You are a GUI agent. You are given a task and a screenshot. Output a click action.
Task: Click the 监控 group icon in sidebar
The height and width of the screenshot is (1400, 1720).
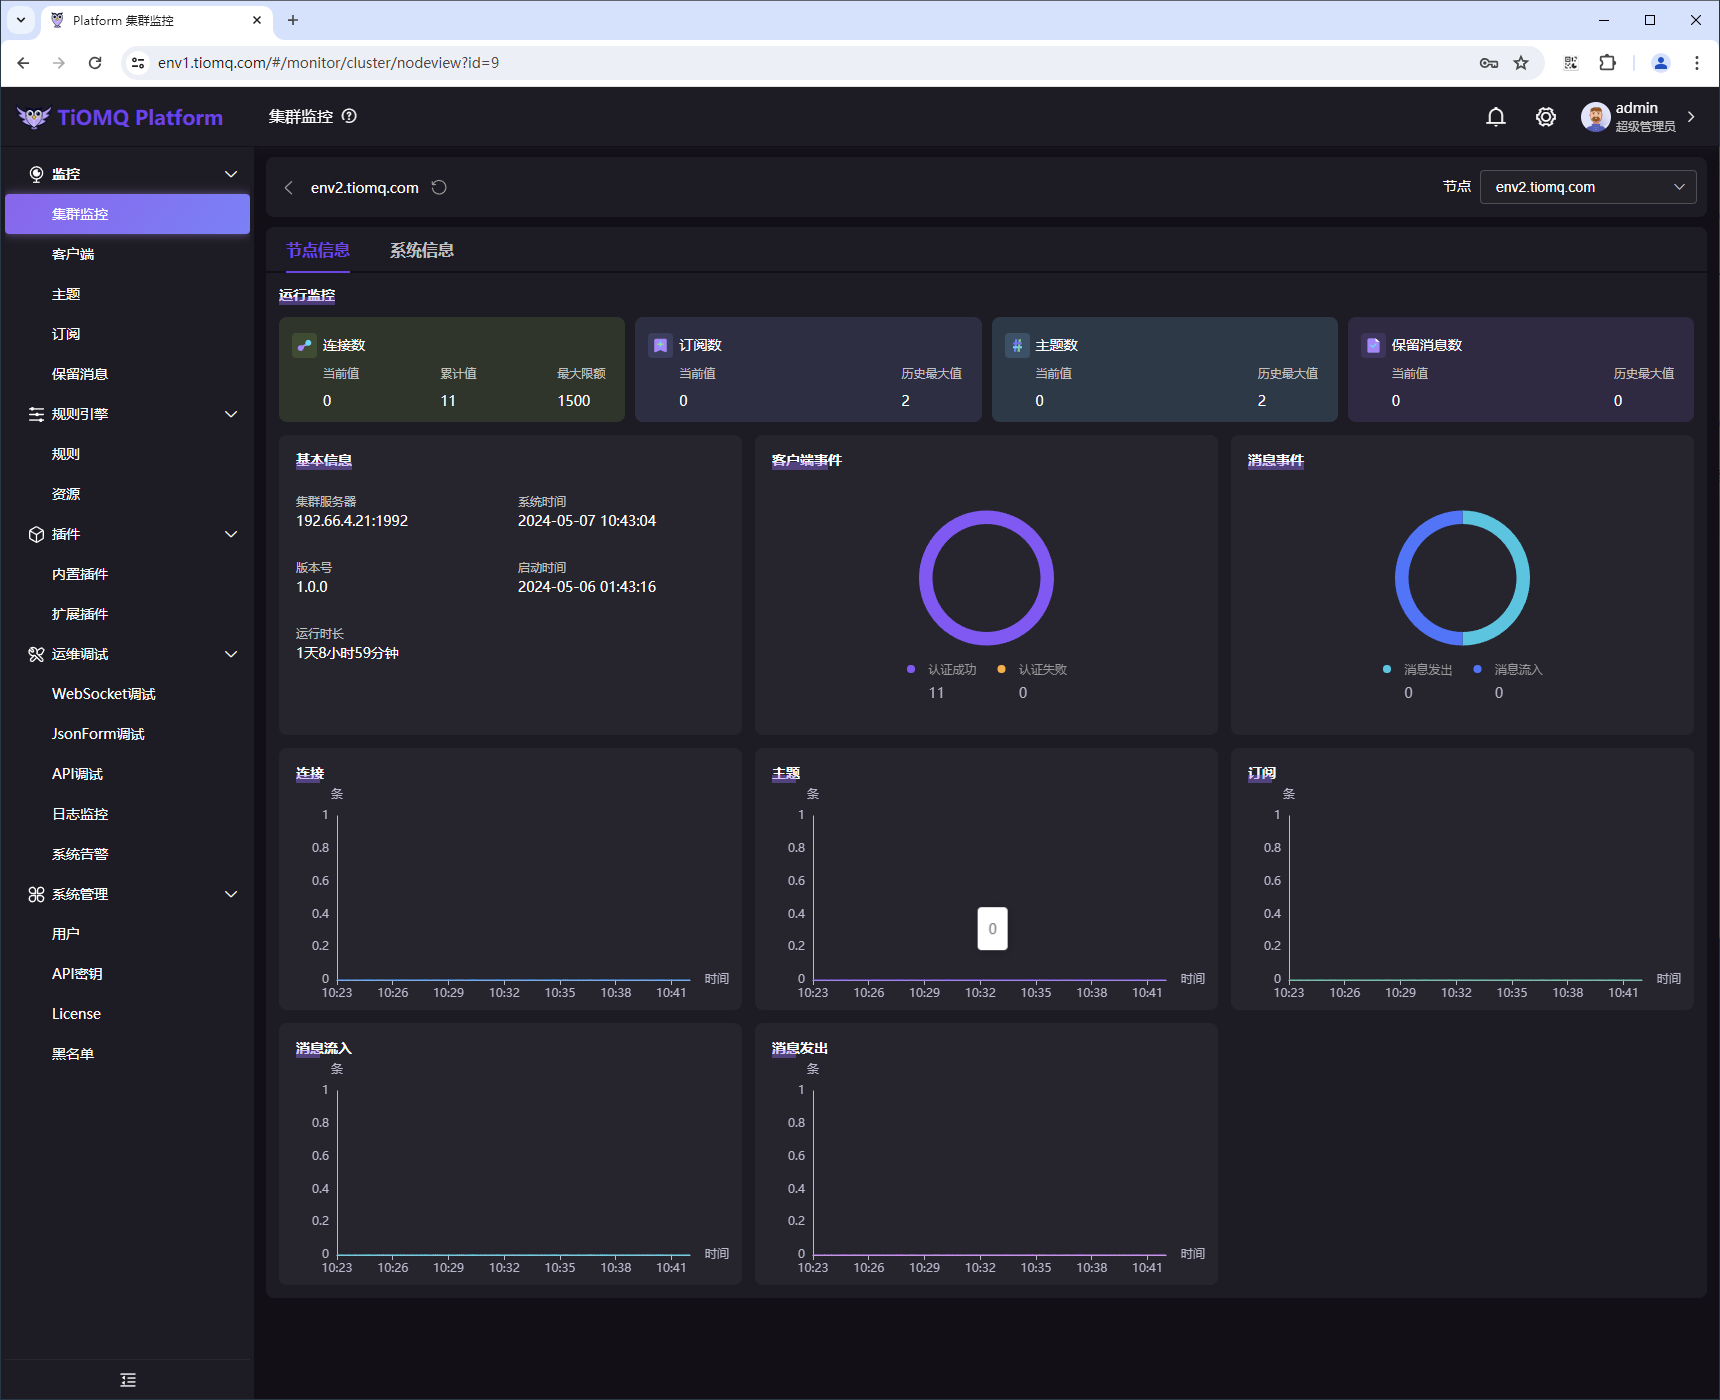pyautogui.click(x=36, y=174)
